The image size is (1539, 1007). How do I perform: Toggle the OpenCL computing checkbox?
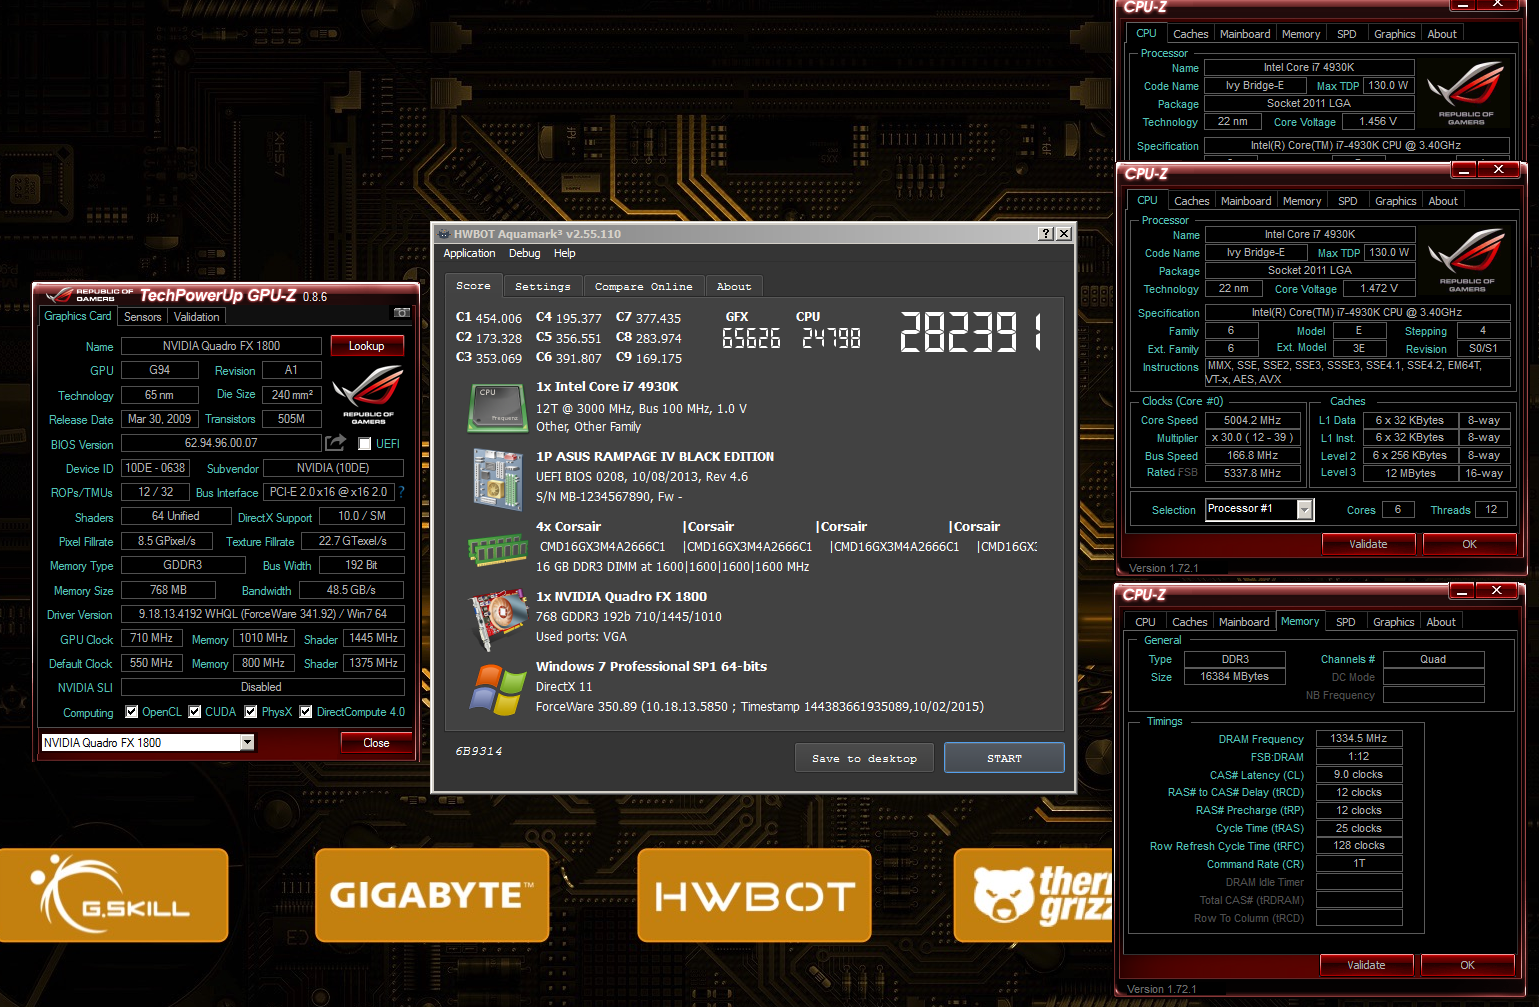[x=132, y=712]
